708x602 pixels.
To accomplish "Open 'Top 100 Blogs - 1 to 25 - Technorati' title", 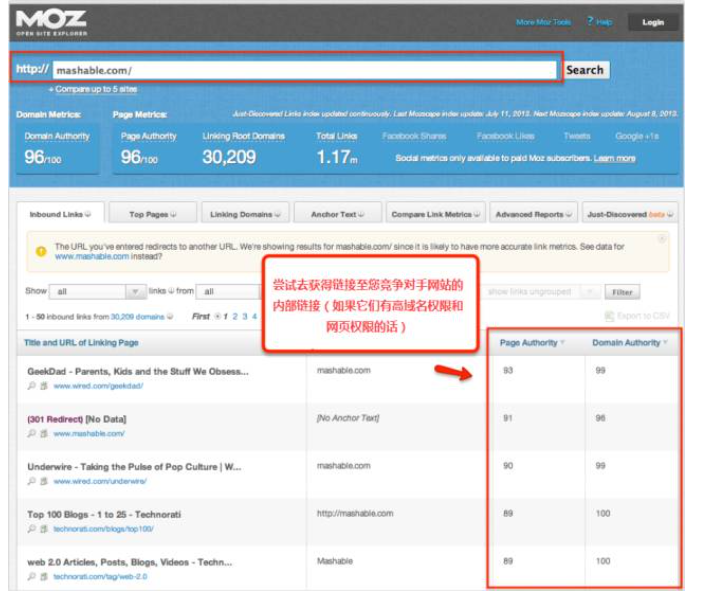I will pos(104,514).
